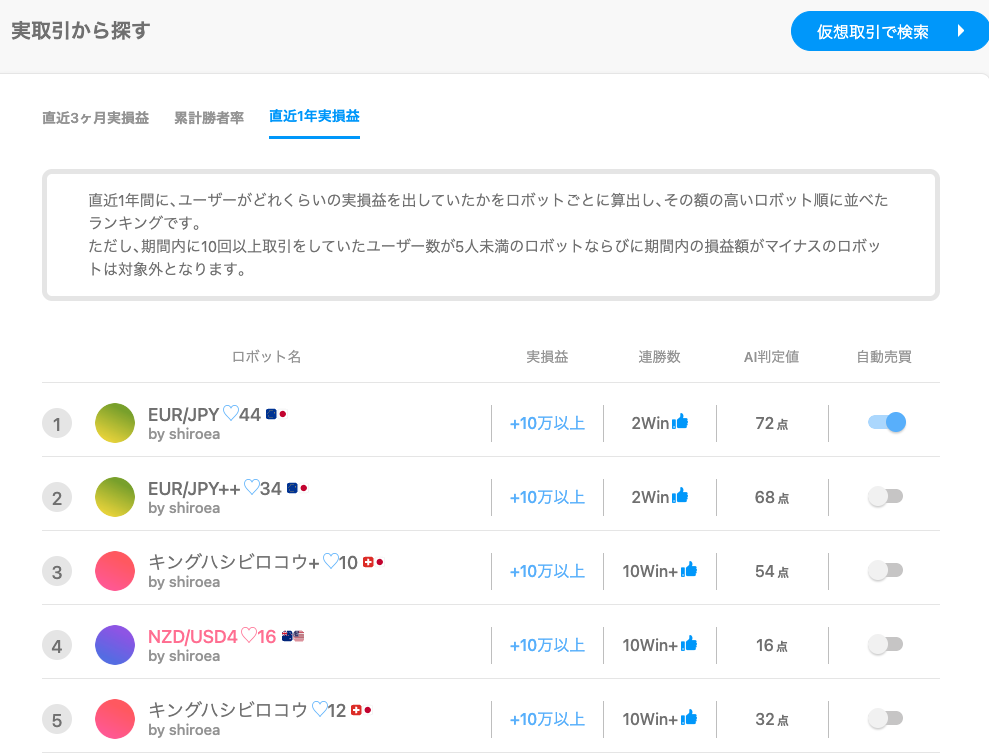Click the rank 4 number badge

pyautogui.click(x=57, y=645)
